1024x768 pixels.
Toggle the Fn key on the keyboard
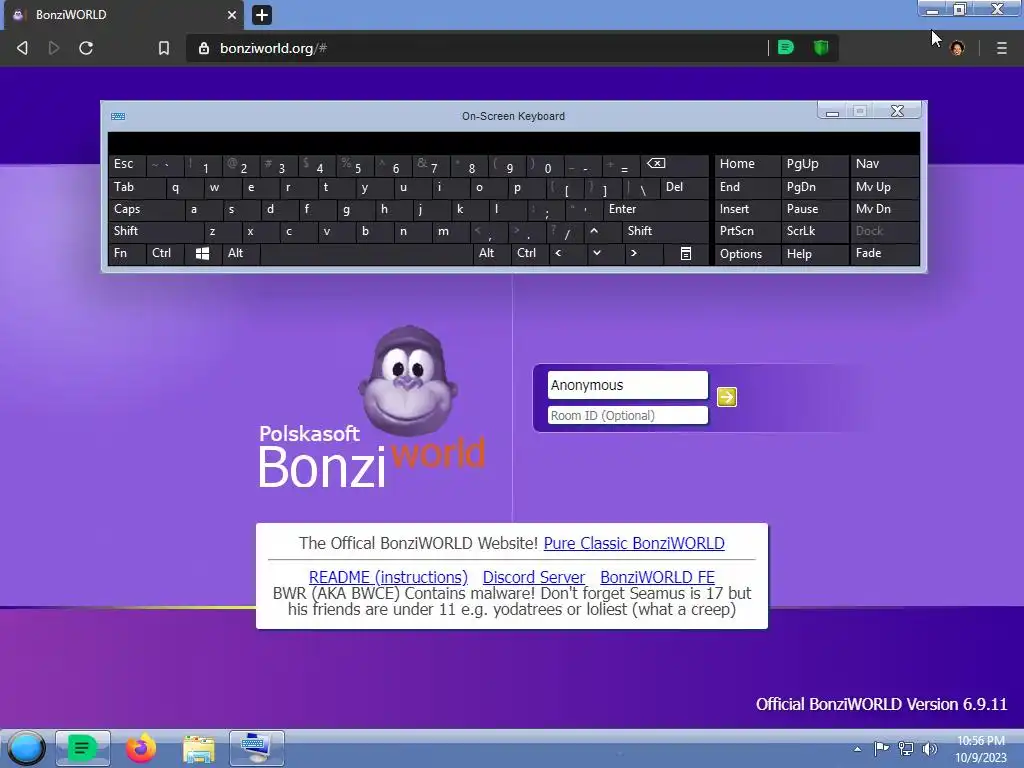tap(127, 253)
